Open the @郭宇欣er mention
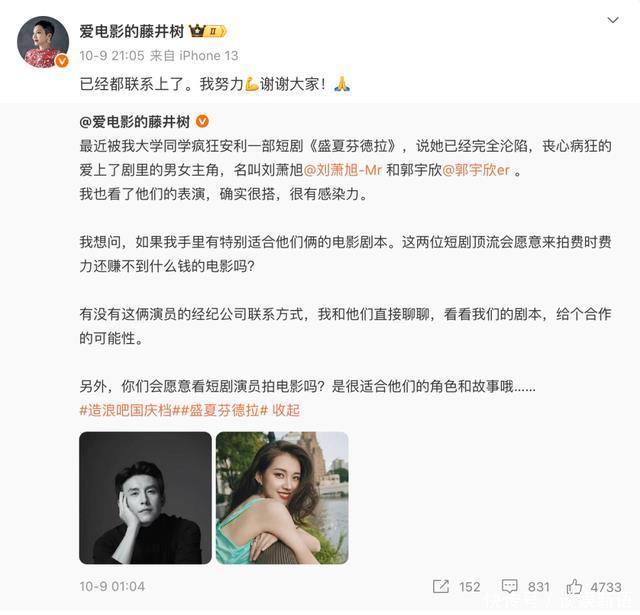The height and width of the screenshot is (615, 640). (476, 170)
